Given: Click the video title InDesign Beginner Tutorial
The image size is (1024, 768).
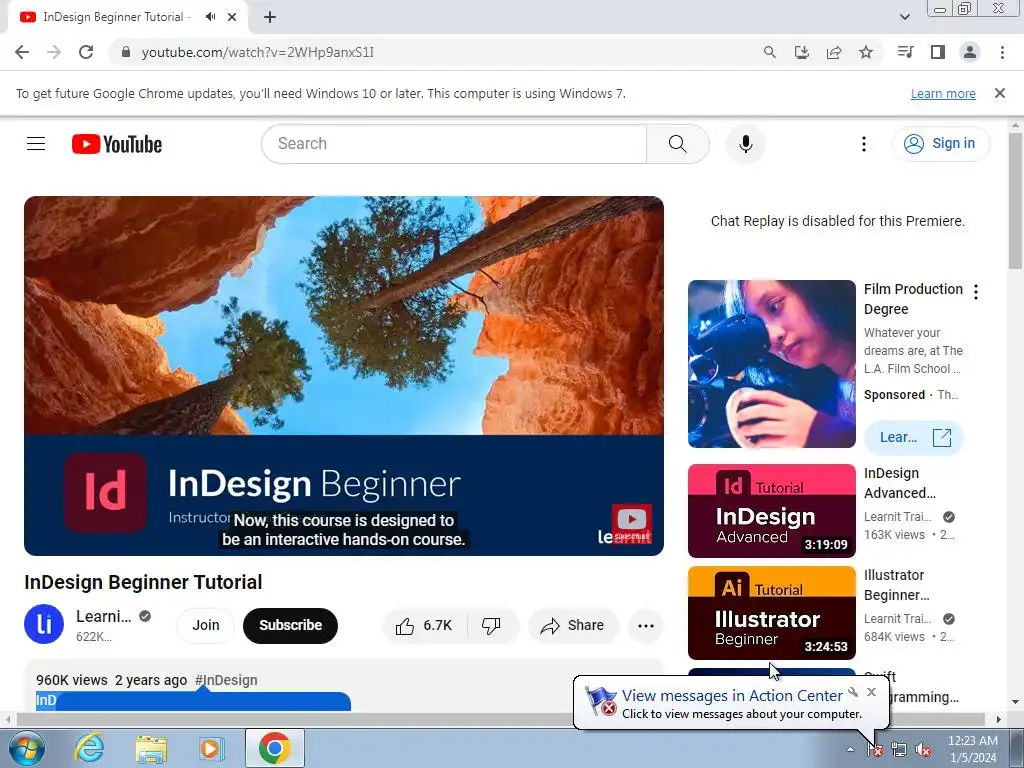Looking at the screenshot, I should [x=143, y=582].
